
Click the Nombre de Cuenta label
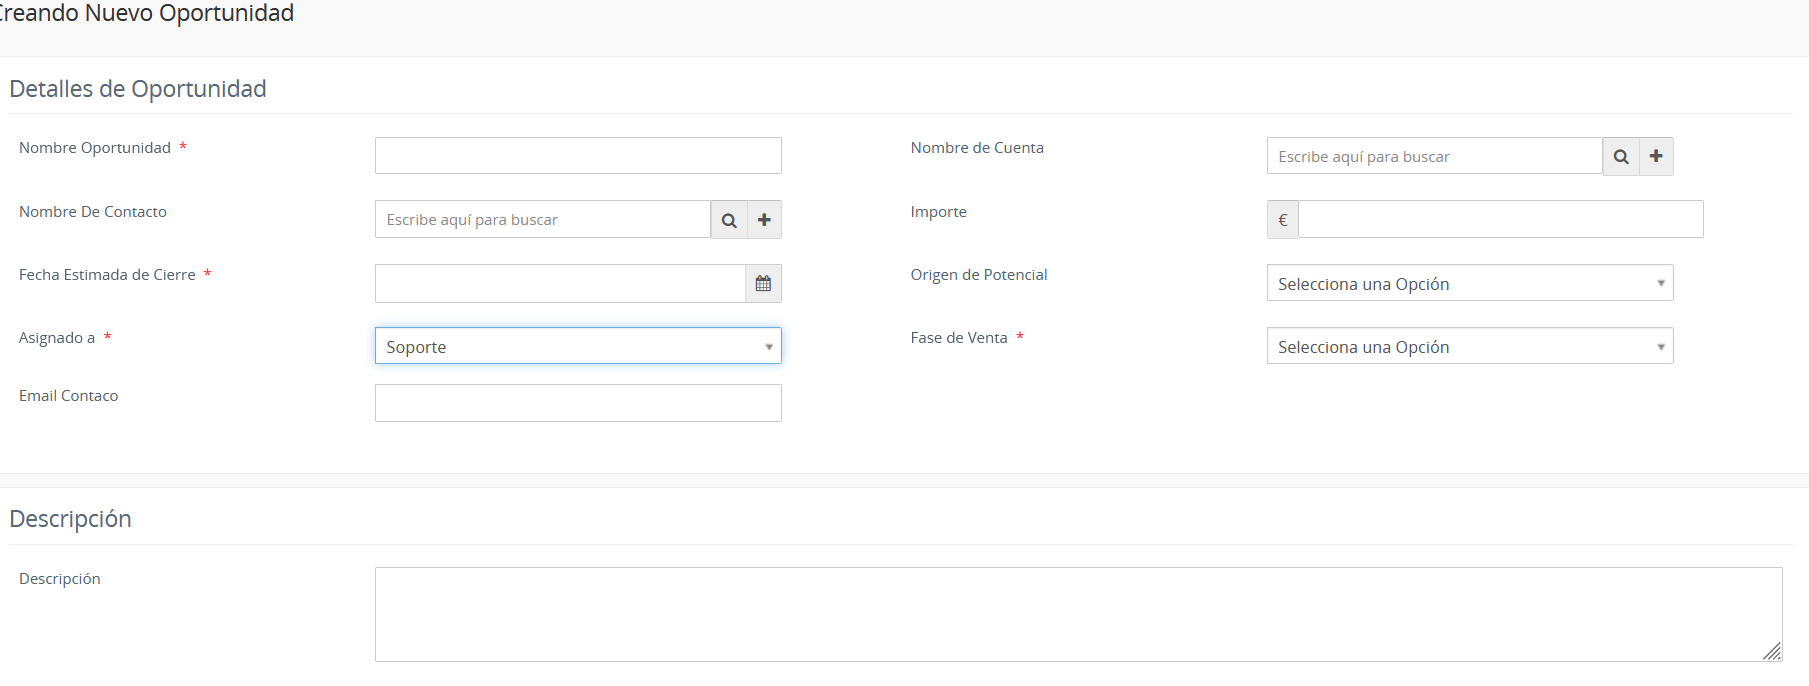tap(977, 148)
